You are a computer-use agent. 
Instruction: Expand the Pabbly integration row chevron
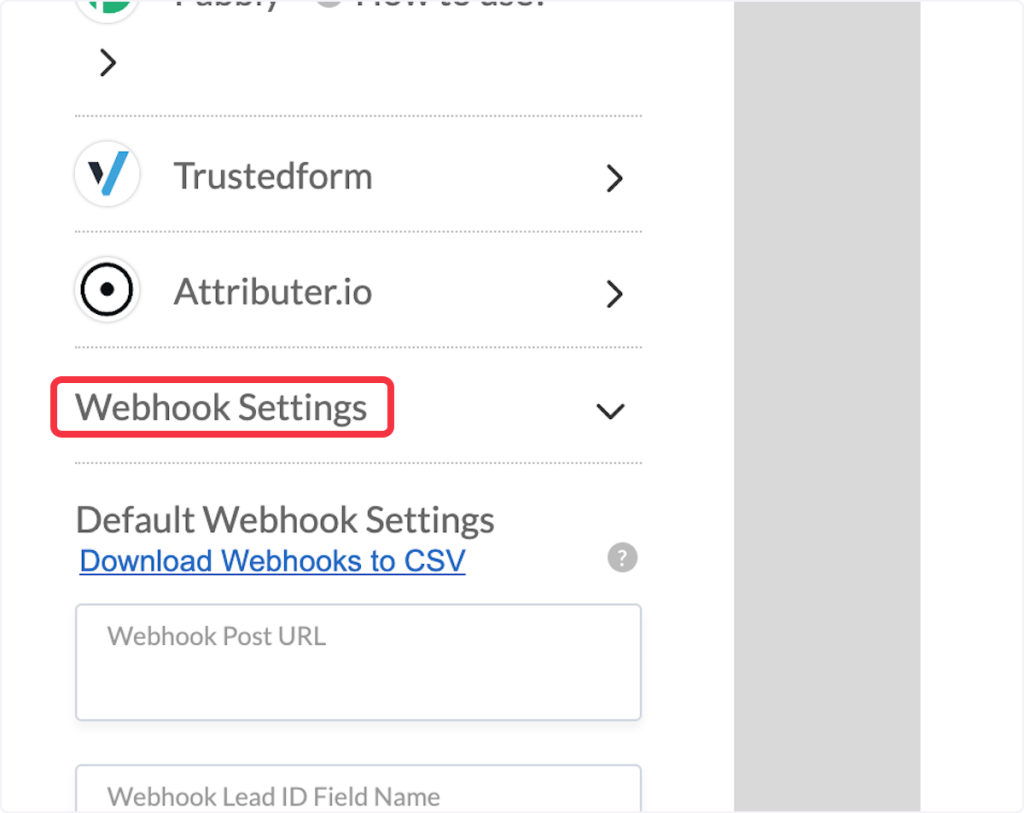[x=108, y=64]
